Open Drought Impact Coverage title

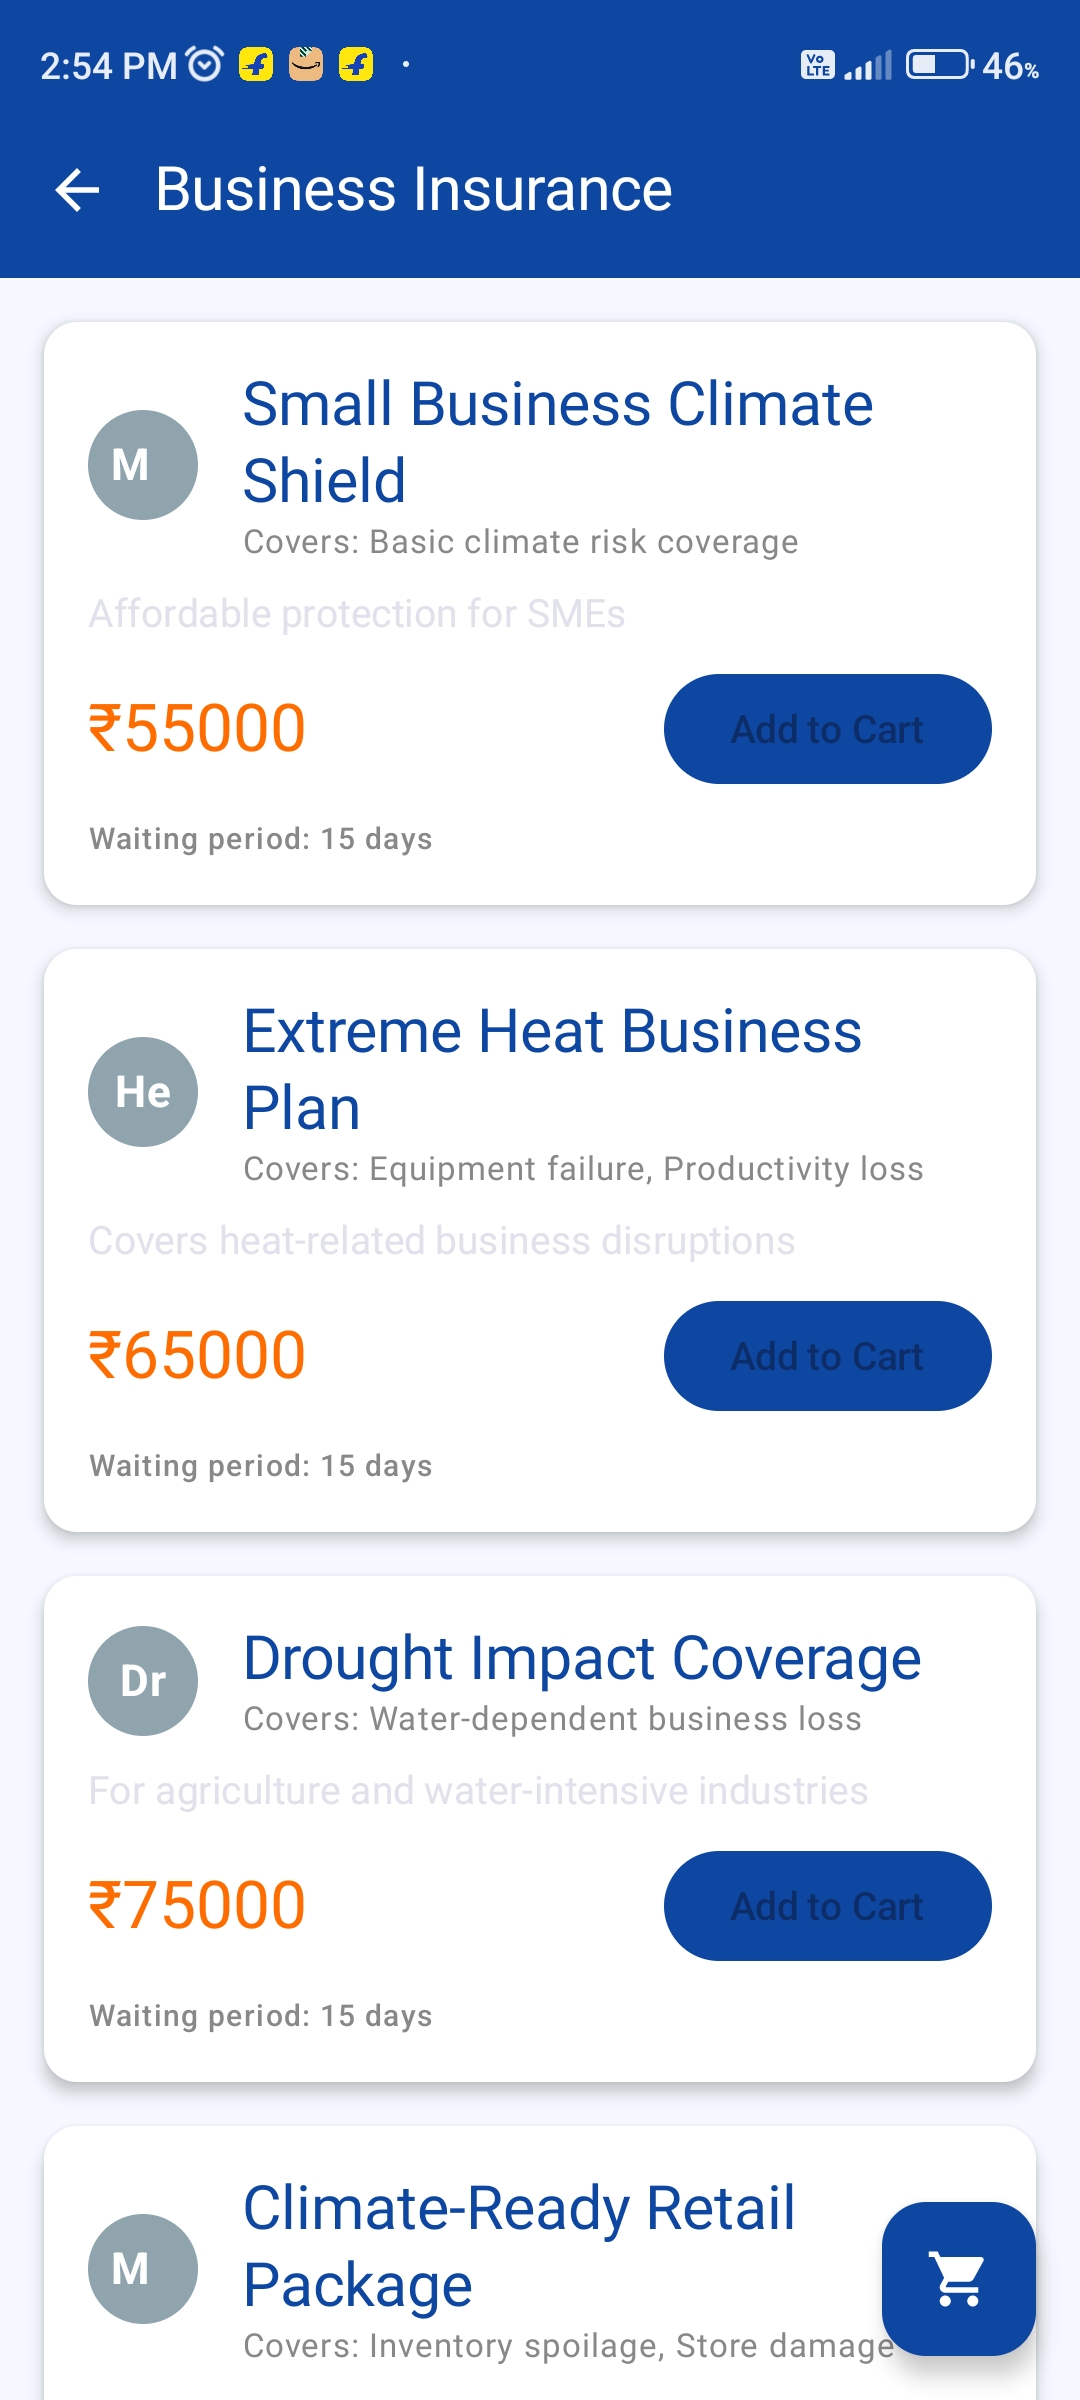coord(581,1658)
